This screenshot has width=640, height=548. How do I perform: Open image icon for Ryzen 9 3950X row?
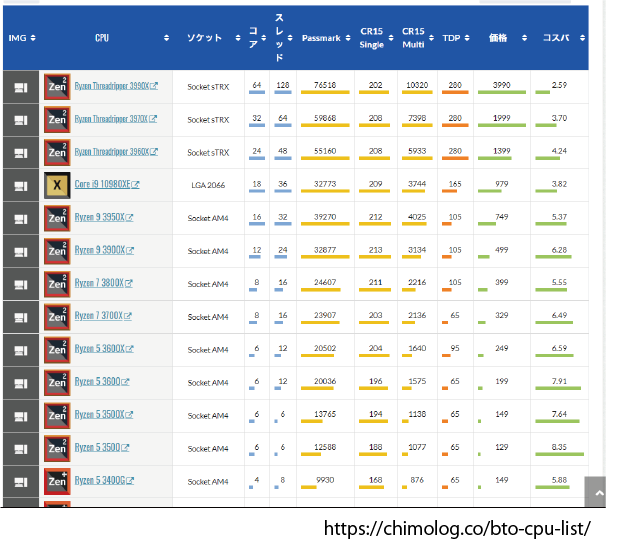tap(21, 219)
